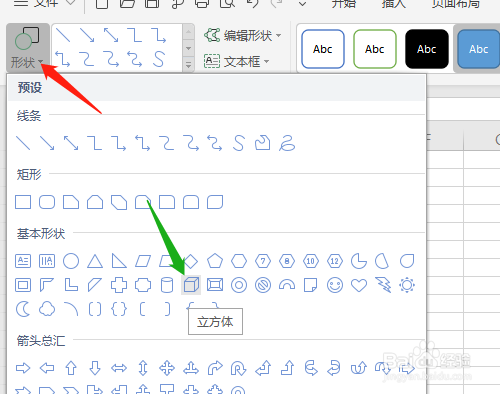Select the quad four-way arrow shape
This screenshot has height=394, width=500.
(x=167, y=368)
